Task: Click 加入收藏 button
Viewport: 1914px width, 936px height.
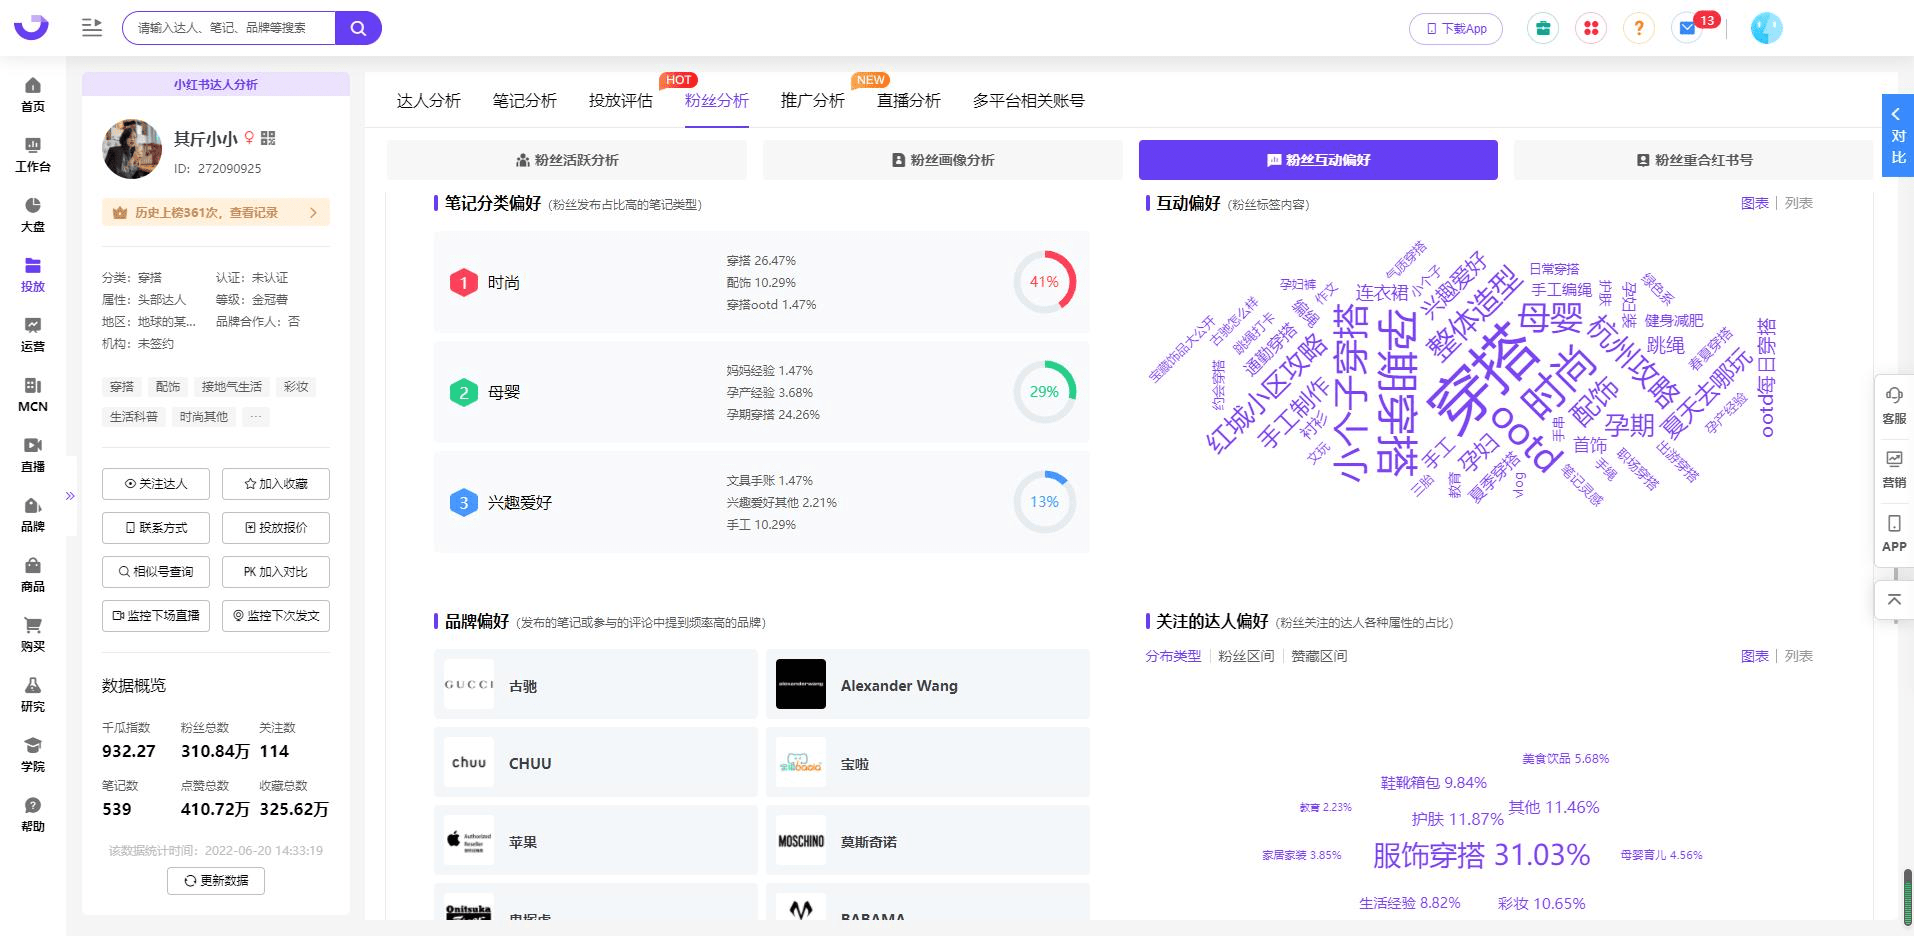Action: (276, 484)
